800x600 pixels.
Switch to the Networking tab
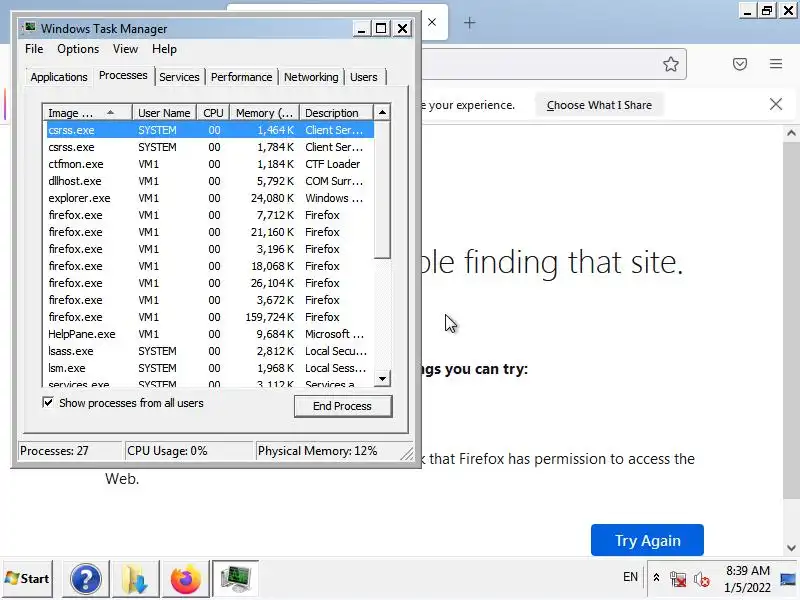[x=311, y=77]
